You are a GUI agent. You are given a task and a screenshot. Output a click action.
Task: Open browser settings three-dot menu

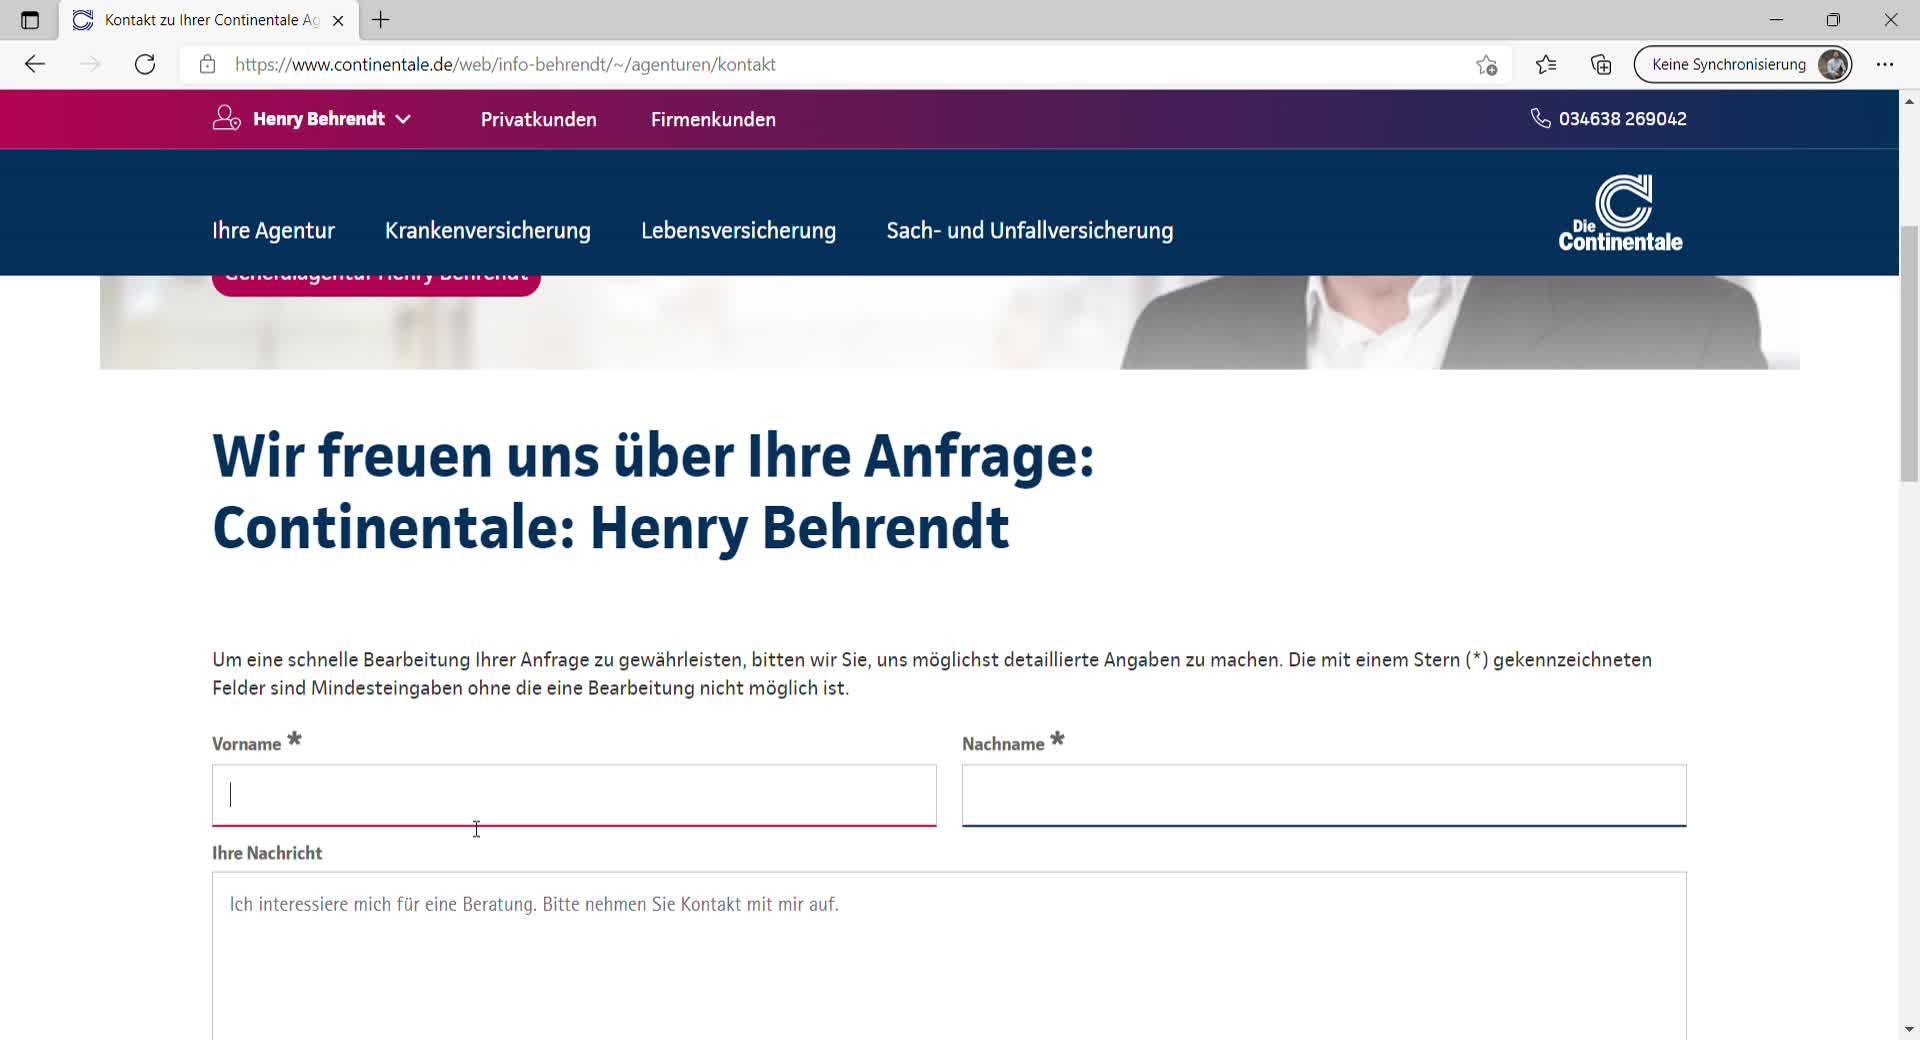[1885, 65]
